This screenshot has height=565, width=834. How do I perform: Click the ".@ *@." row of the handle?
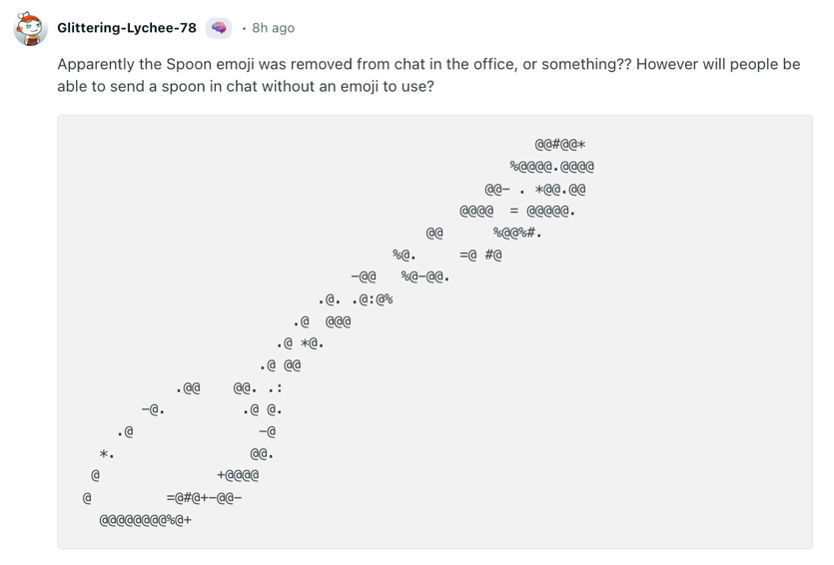pos(300,344)
